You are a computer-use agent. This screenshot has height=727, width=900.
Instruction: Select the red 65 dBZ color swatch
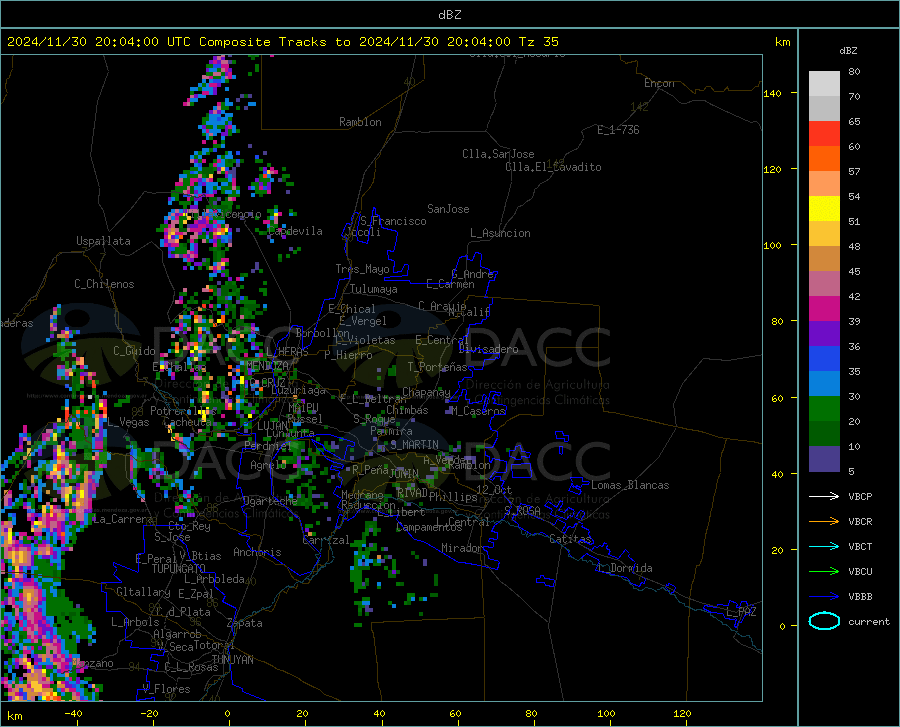click(x=824, y=133)
